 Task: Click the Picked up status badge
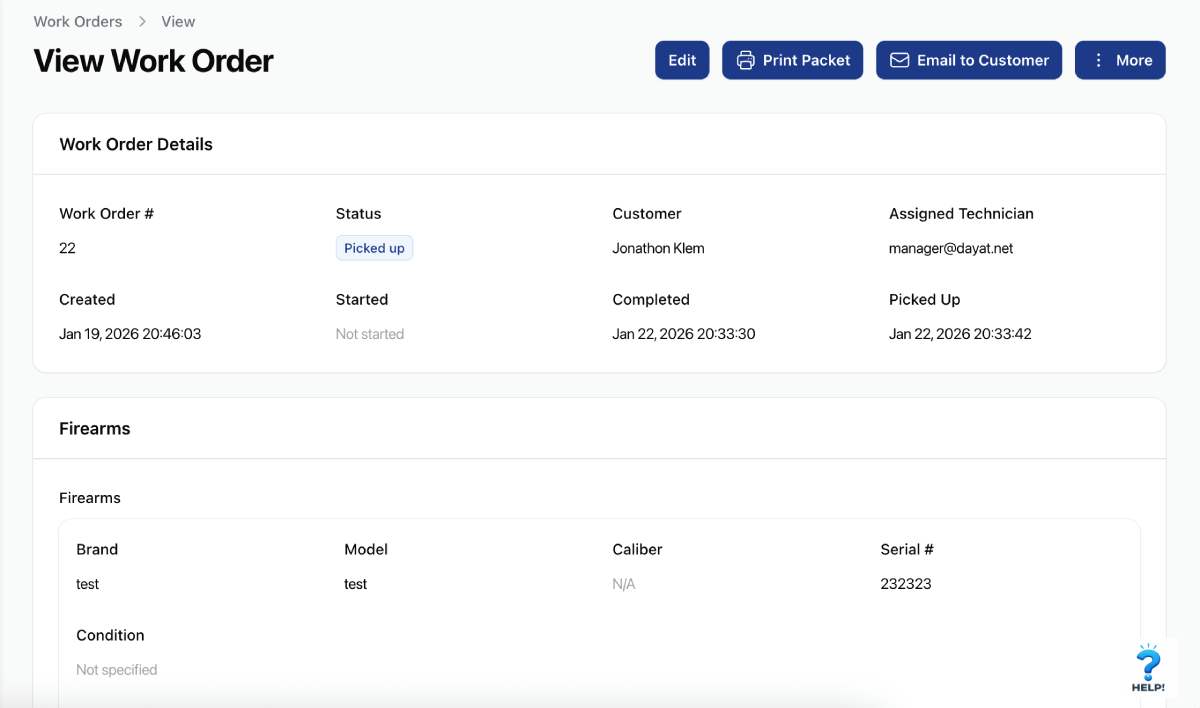pos(374,247)
